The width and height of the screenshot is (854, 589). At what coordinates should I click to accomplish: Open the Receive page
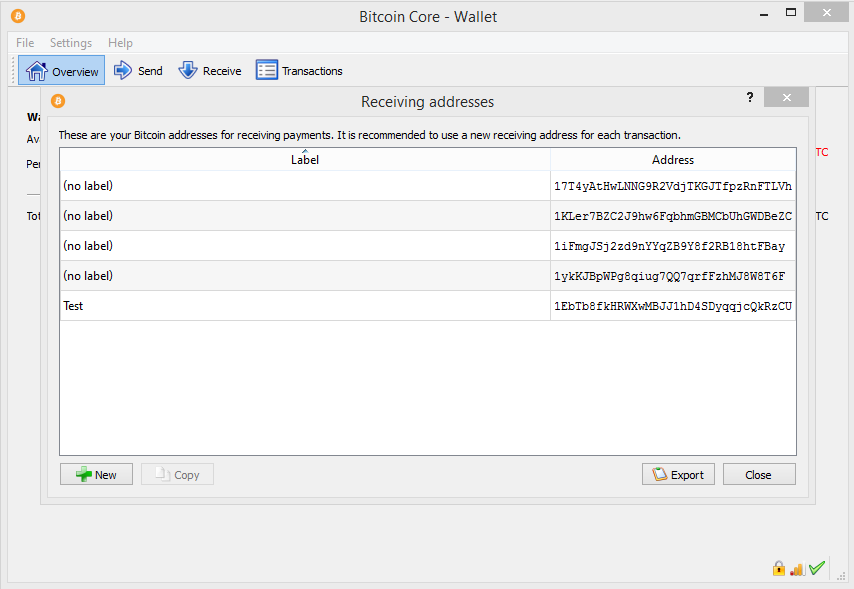210,70
